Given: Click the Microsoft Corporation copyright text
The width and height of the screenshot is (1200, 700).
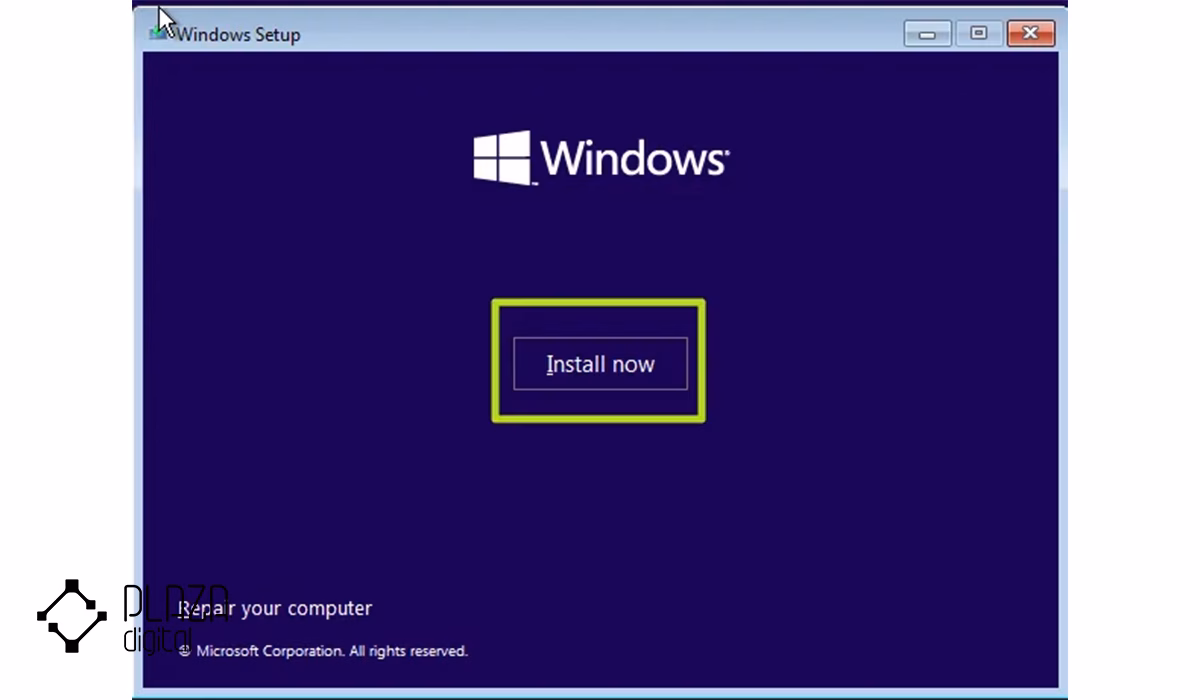Looking at the screenshot, I should point(323,651).
